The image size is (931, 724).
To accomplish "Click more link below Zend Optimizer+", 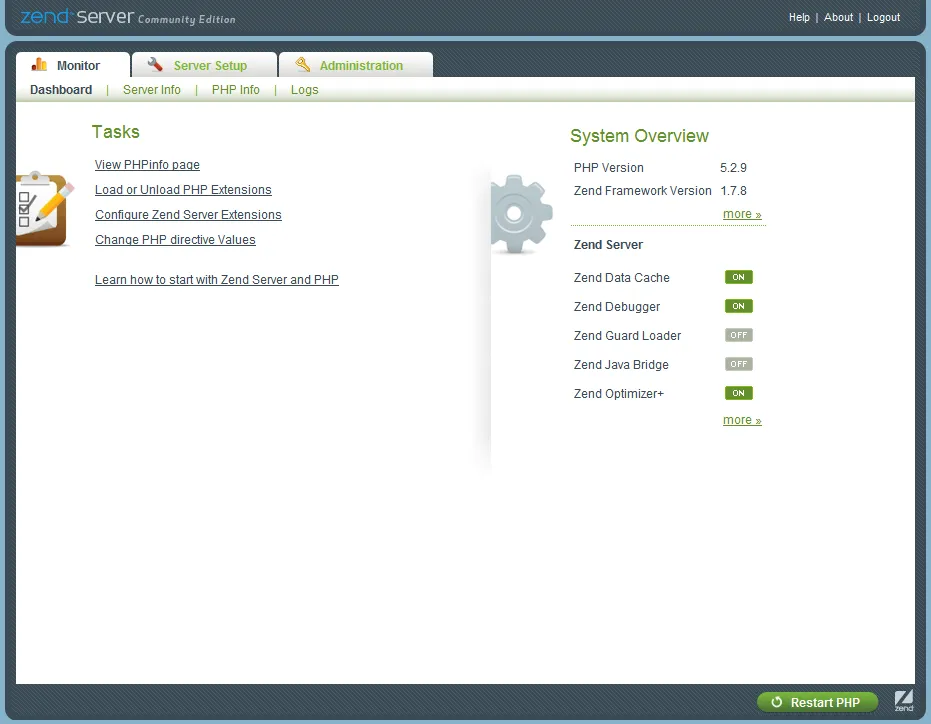I will coord(742,420).
